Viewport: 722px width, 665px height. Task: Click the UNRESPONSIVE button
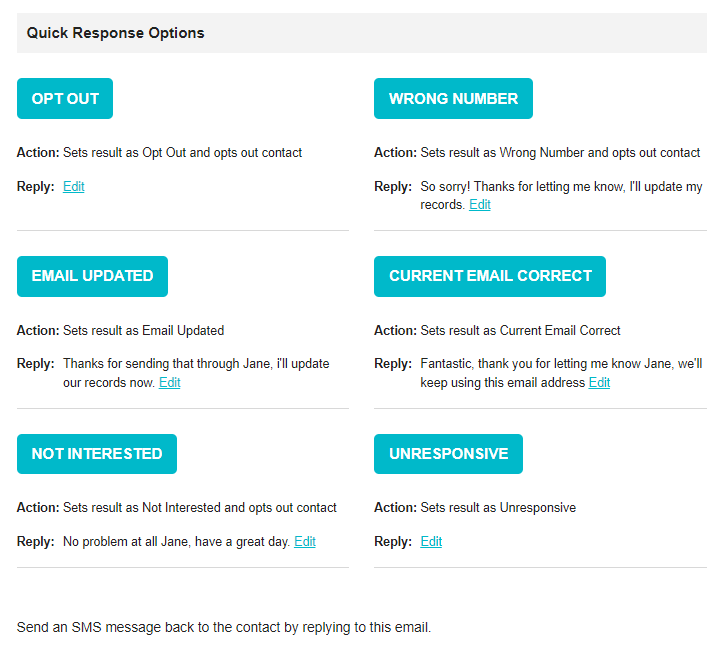pos(448,454)
